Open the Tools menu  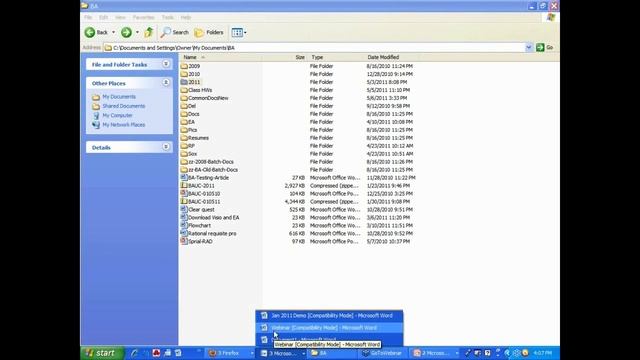167,18
